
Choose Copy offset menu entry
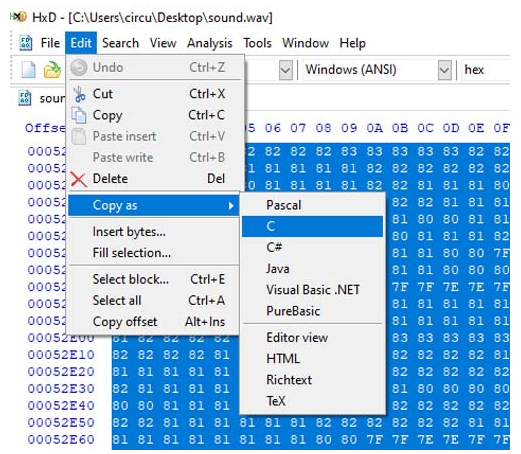tap(154, 322)
